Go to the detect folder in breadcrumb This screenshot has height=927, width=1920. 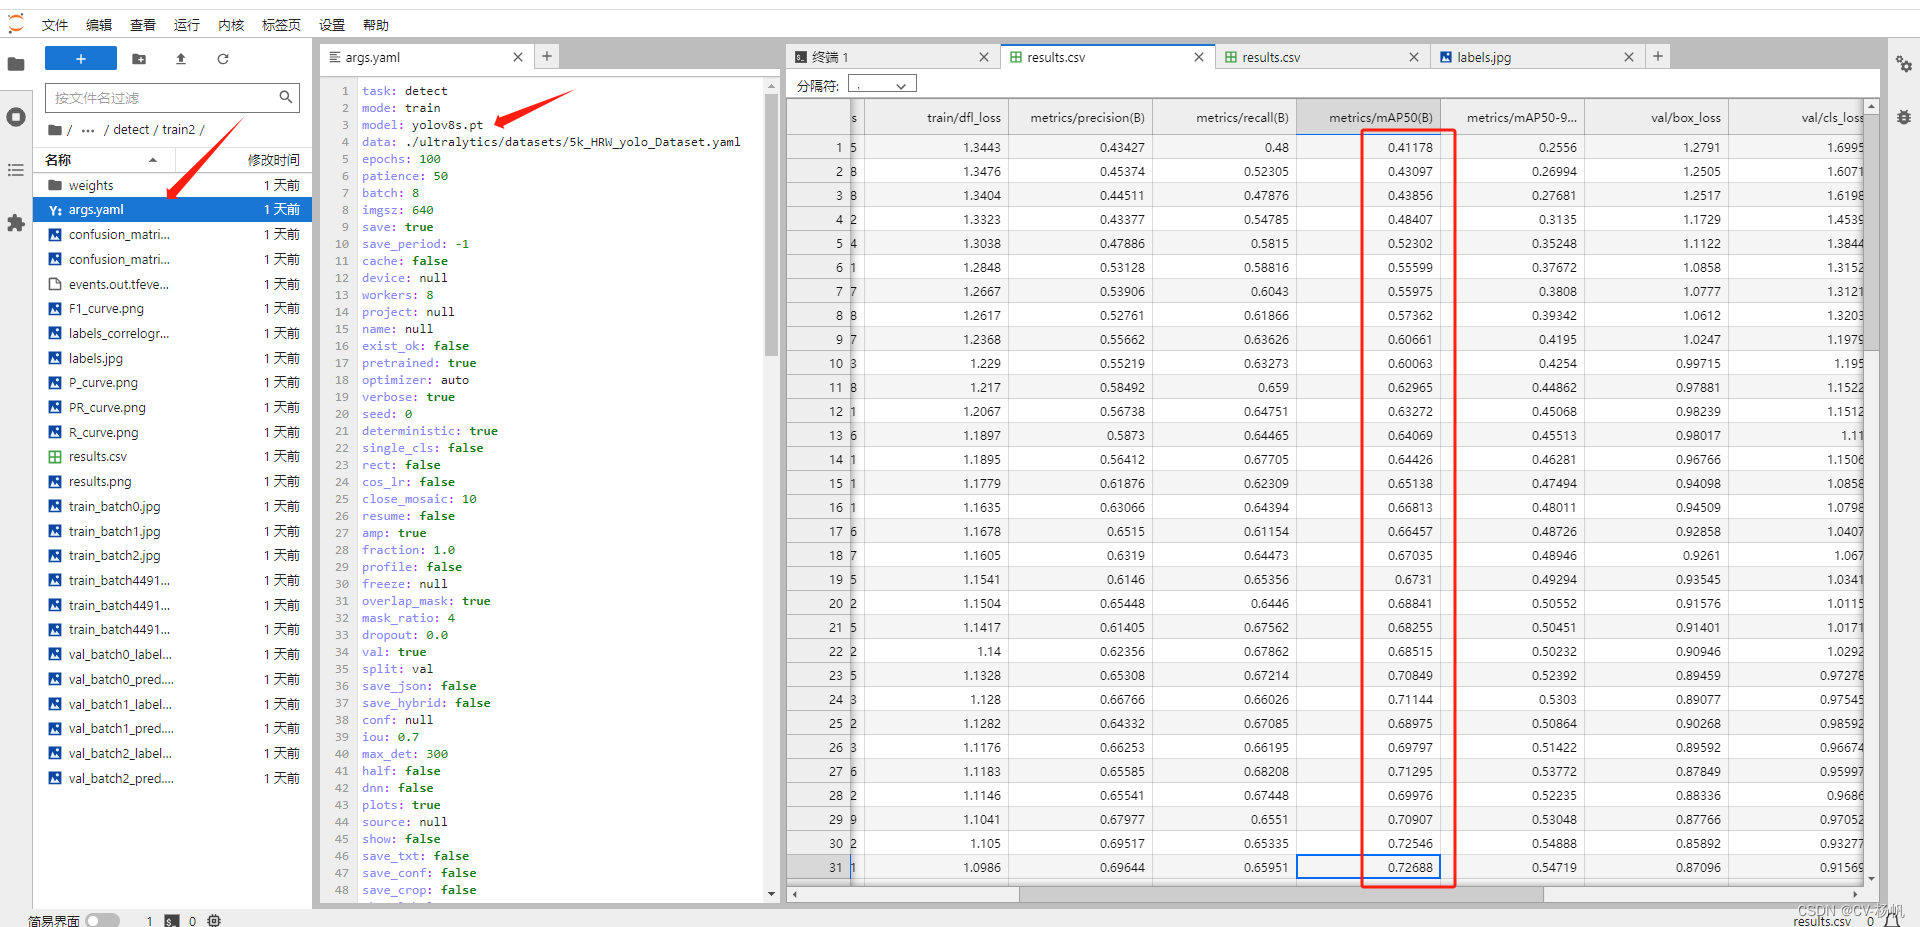tap(131, 130)
